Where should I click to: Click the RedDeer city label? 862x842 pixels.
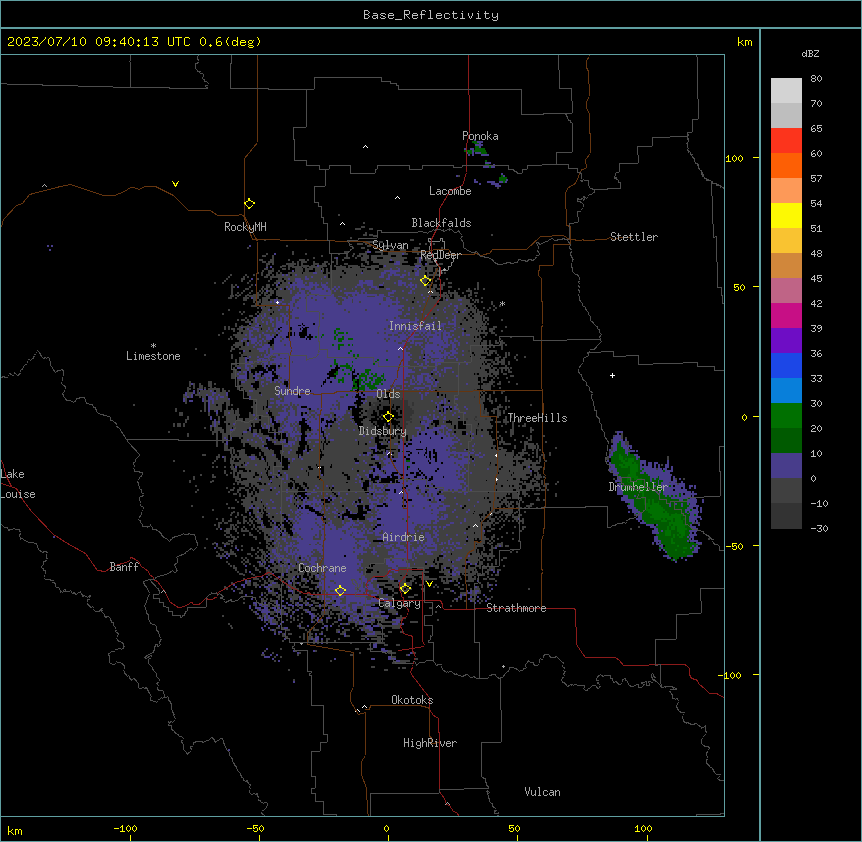(x=440, y=255)
